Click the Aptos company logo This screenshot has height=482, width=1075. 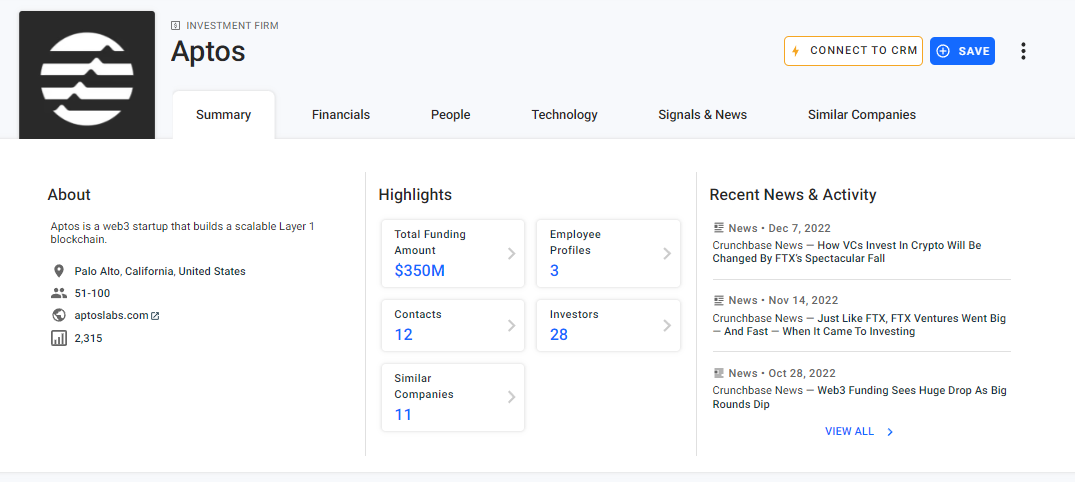click(87, 75)
